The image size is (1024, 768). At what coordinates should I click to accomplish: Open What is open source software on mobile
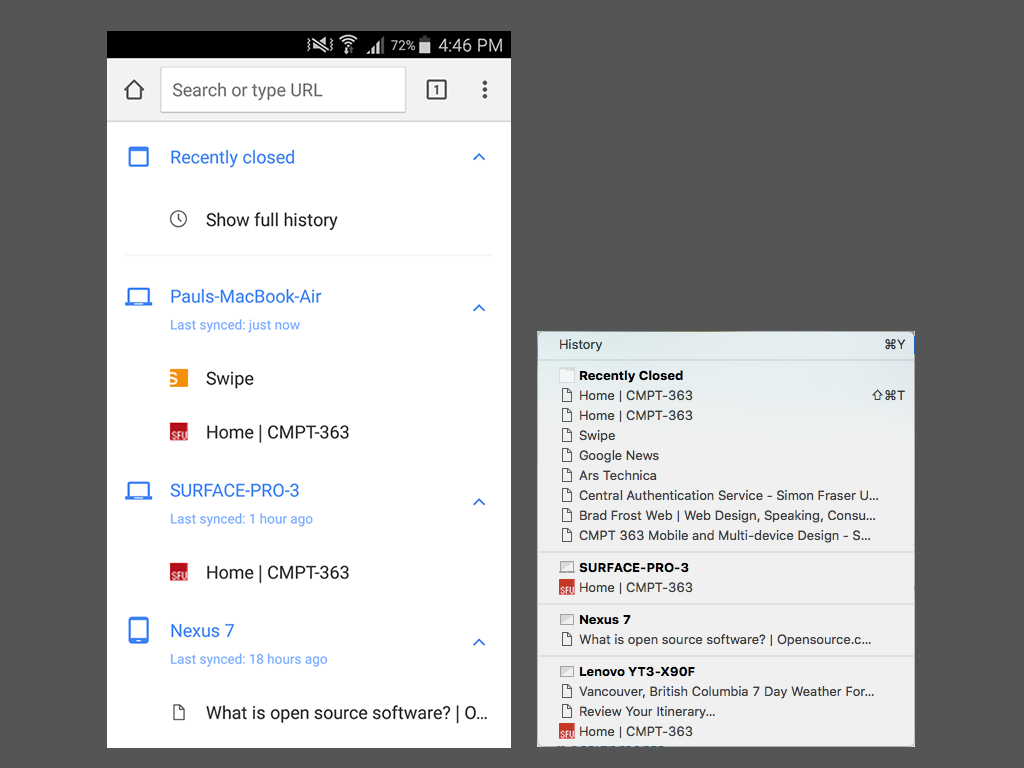[x=347, y=713]
